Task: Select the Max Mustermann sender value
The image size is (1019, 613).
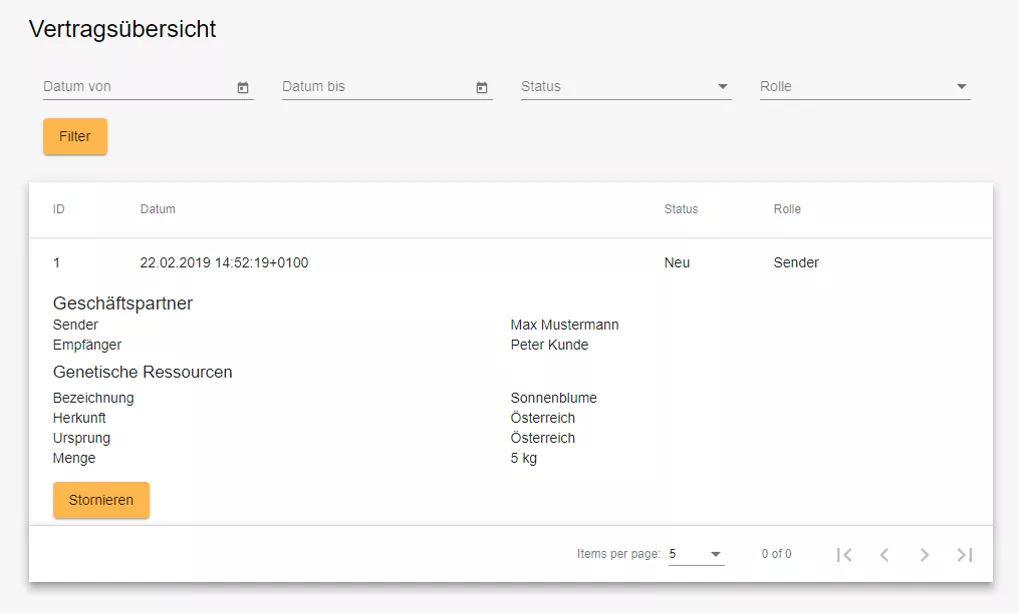Action: (x=564, y=325)
